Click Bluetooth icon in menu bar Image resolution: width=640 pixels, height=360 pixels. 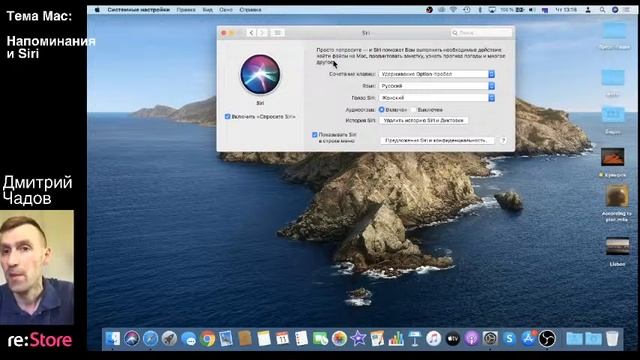click(x=480, y=9)
